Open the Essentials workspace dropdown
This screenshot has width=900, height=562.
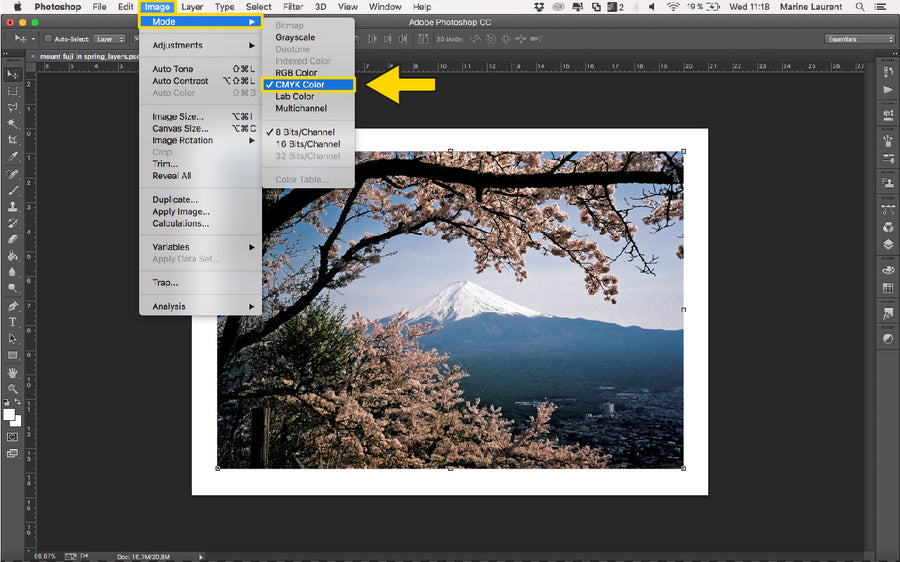859,39
